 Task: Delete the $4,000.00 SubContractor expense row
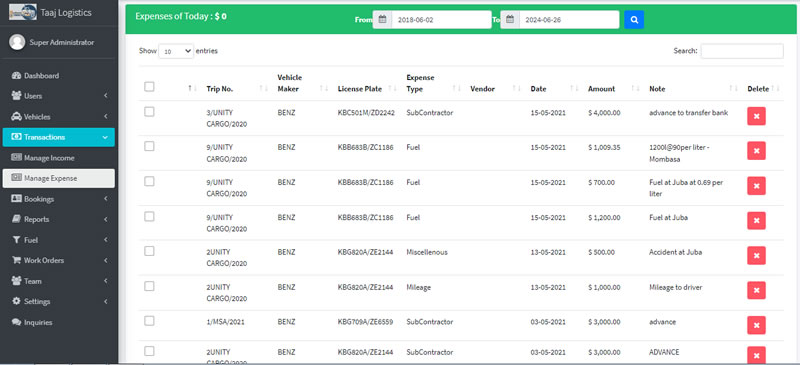[x=756, y=116]
